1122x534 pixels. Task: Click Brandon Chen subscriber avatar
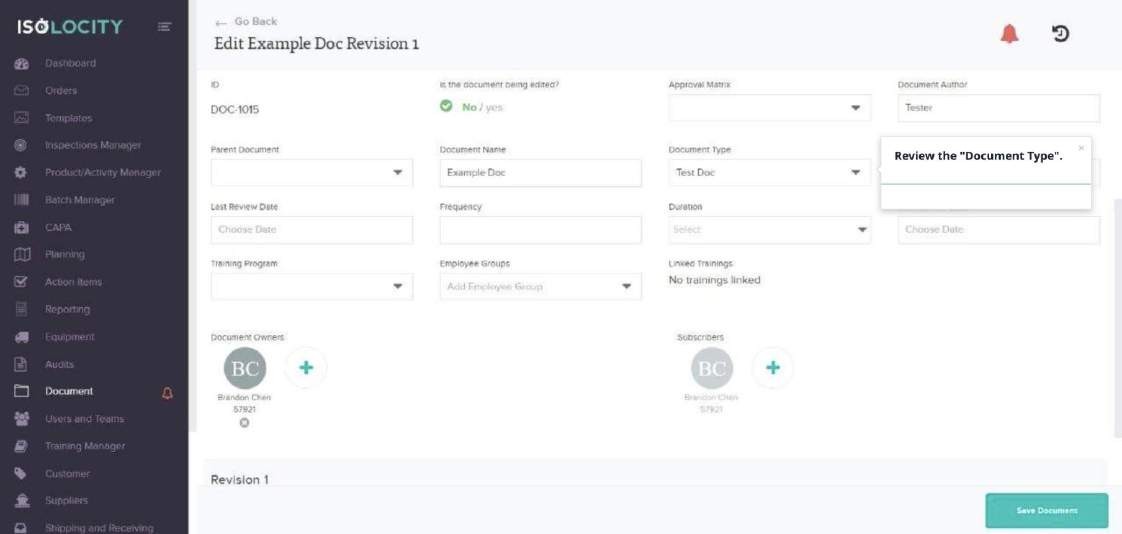712,368
